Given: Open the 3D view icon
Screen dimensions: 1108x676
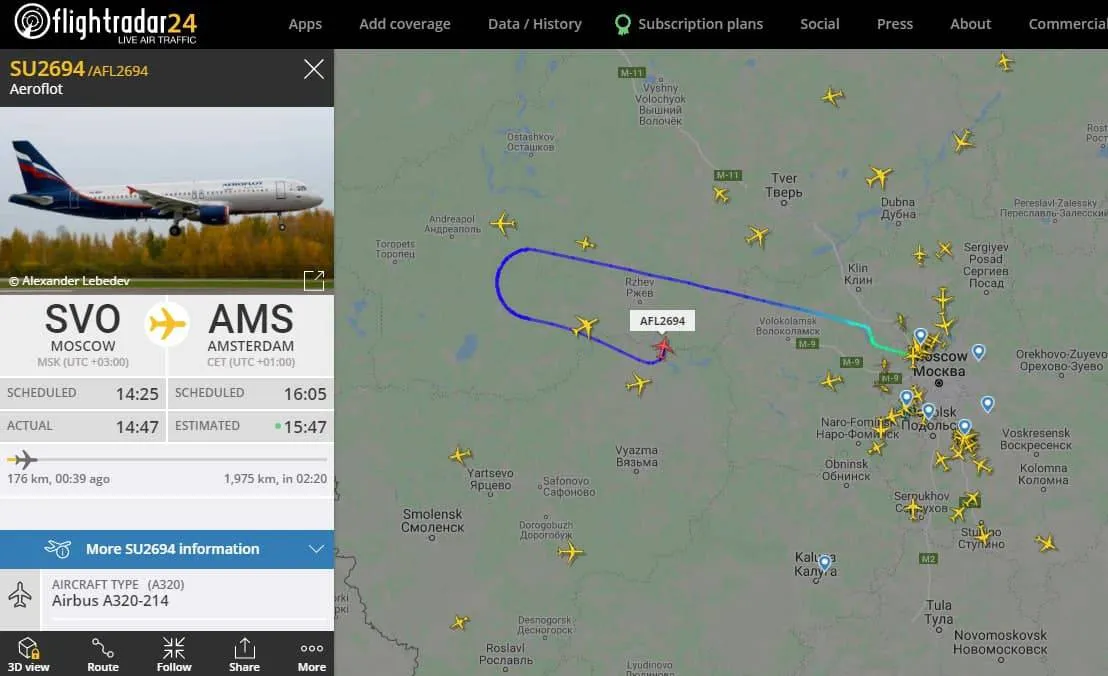Looking at the screenshot, I should pos(28,647).
